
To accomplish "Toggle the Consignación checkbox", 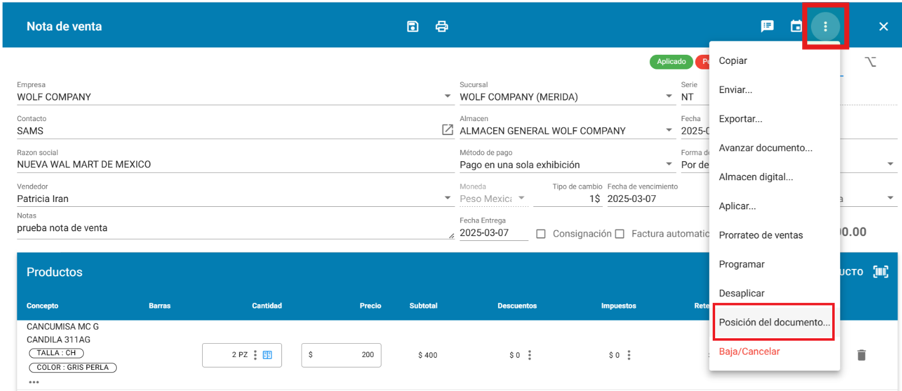I will click(x=540, y=234).
